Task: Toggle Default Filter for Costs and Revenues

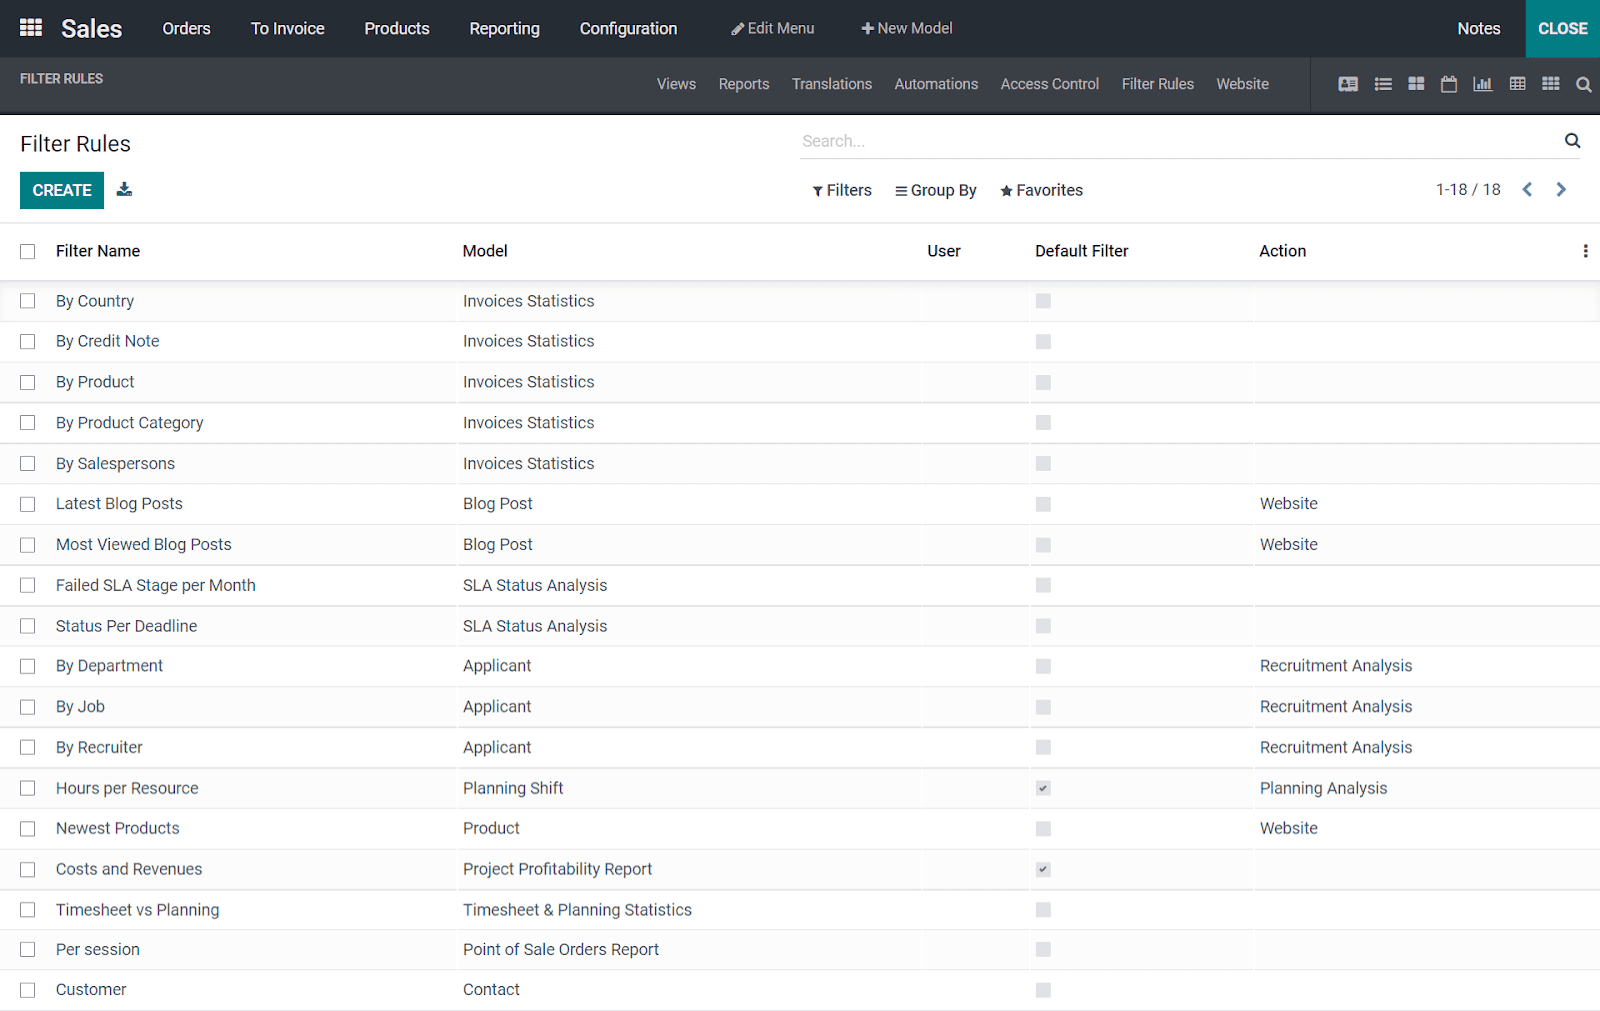Action: point(1043,869)
